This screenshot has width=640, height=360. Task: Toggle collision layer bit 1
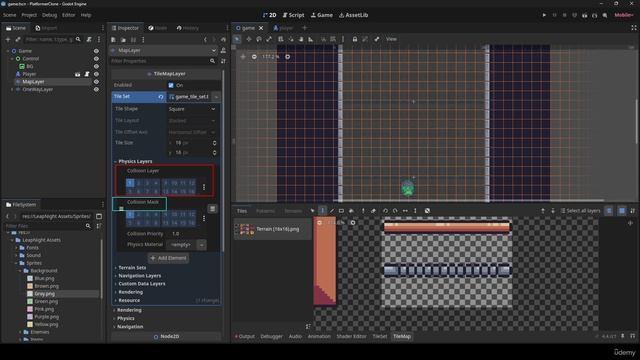pyautogui.click(x=130, y=183)
